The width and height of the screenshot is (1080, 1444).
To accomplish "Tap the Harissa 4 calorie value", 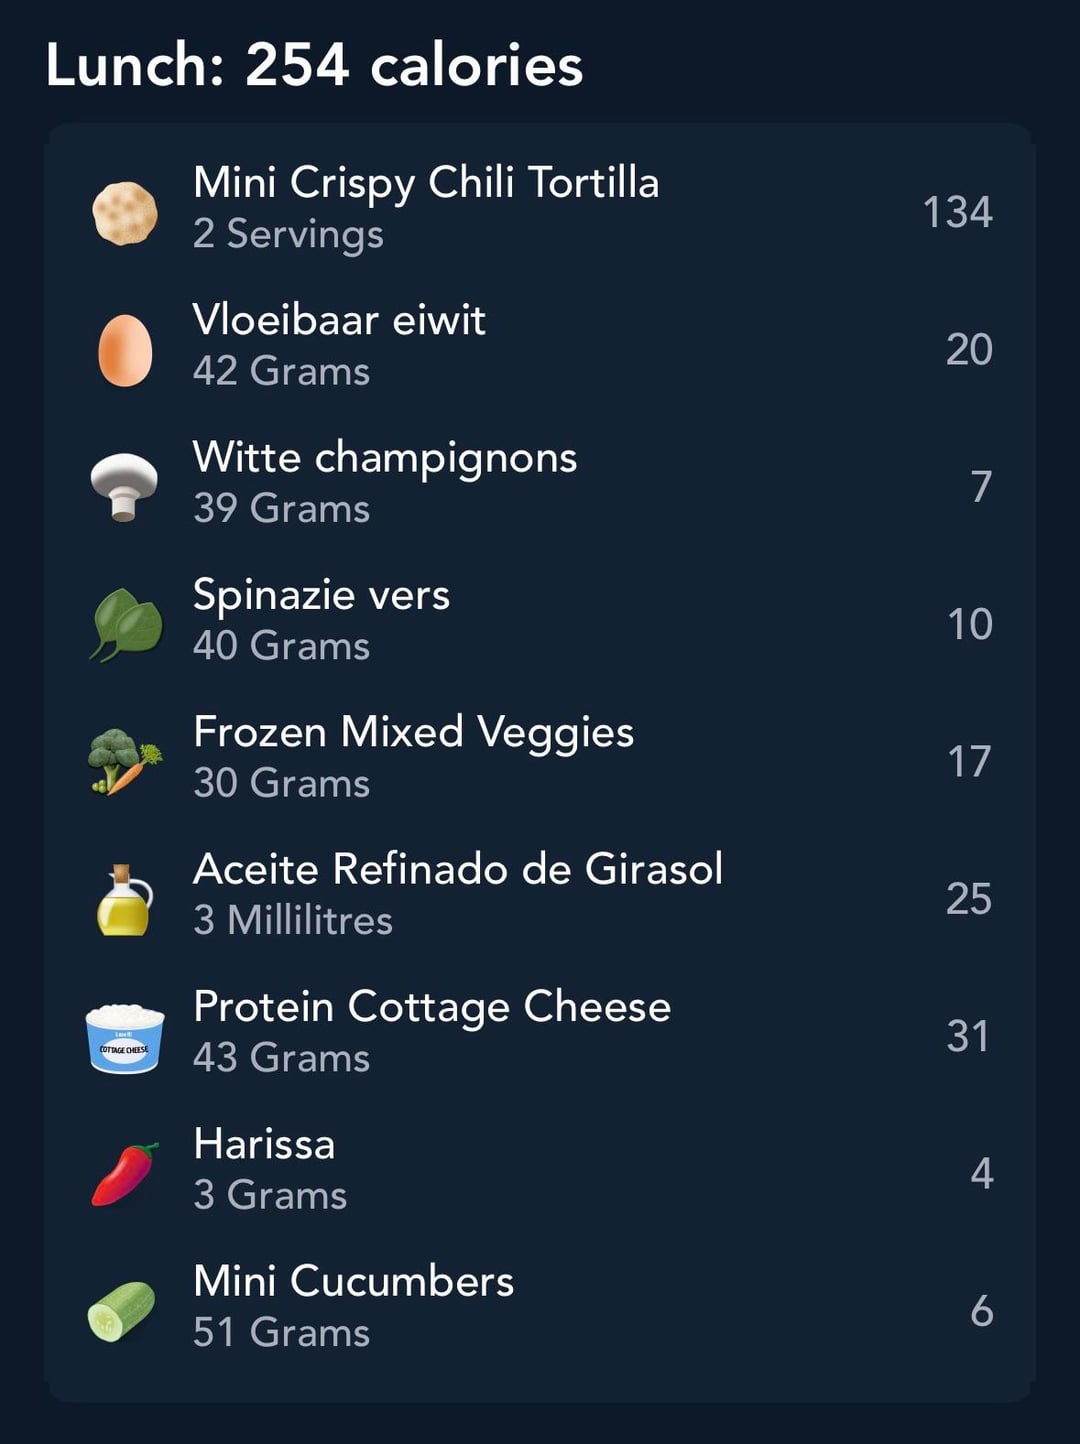I will point(981,1174).
